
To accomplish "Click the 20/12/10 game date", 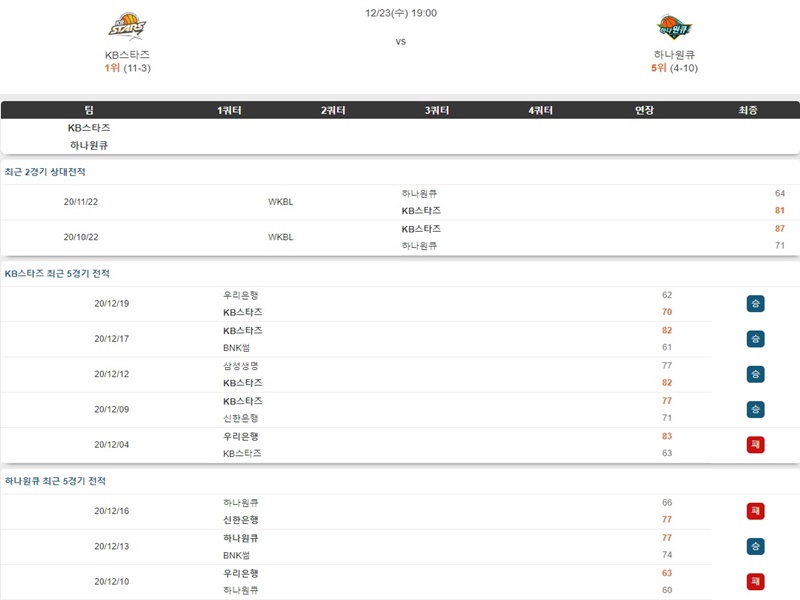I will coord(112,582).
